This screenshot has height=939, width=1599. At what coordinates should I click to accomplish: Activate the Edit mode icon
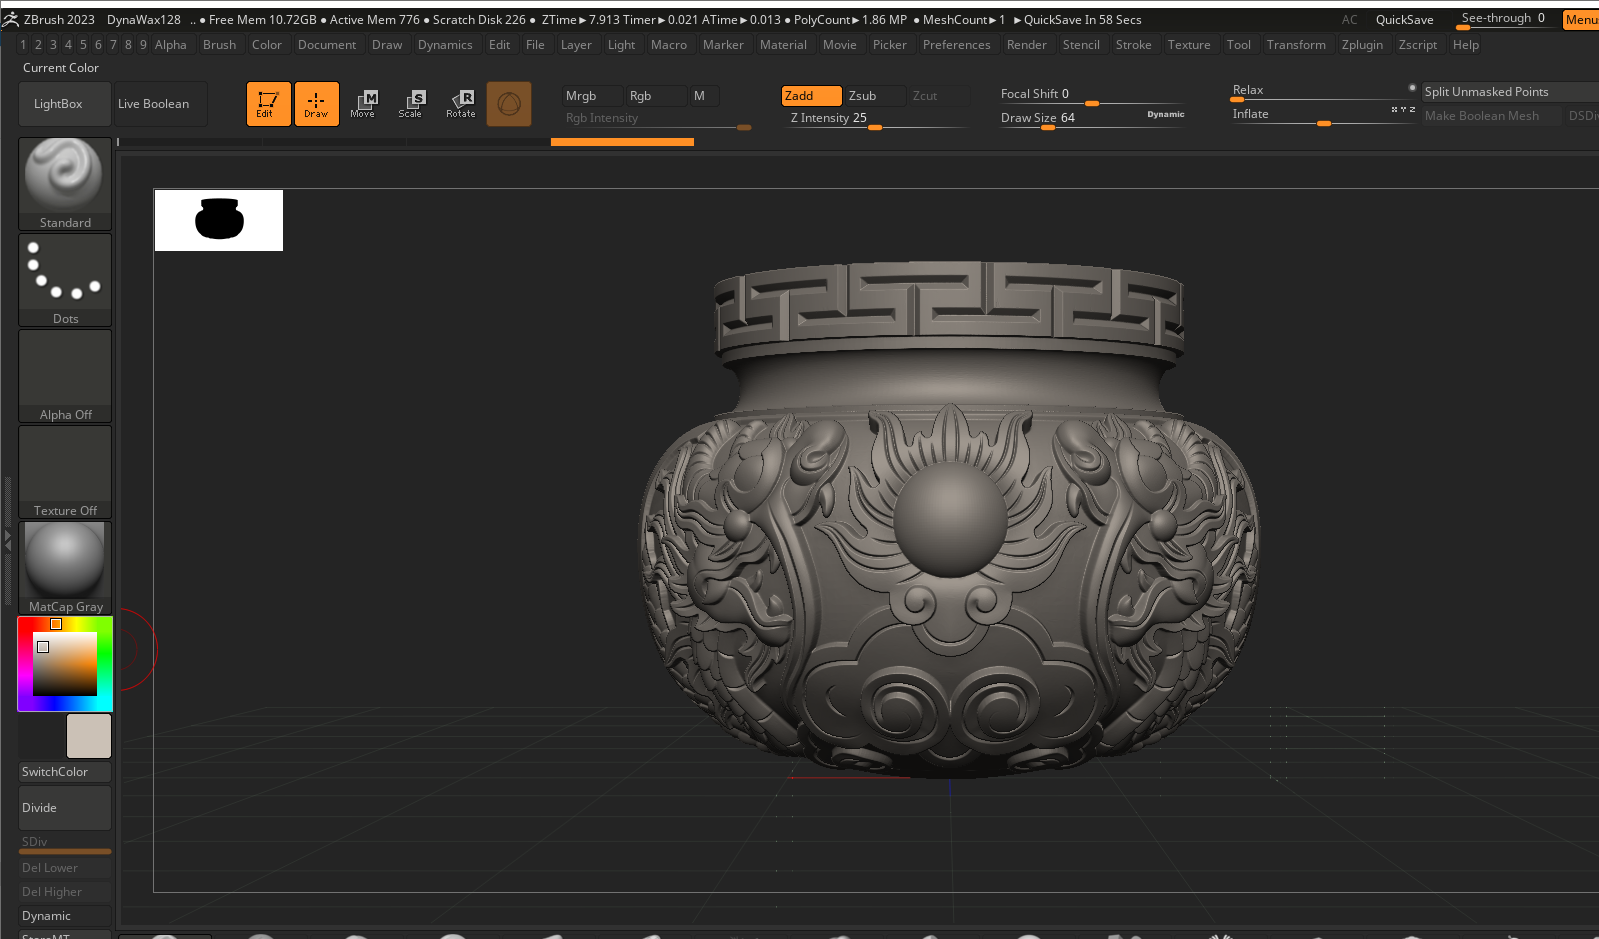(x=268, y=103)
